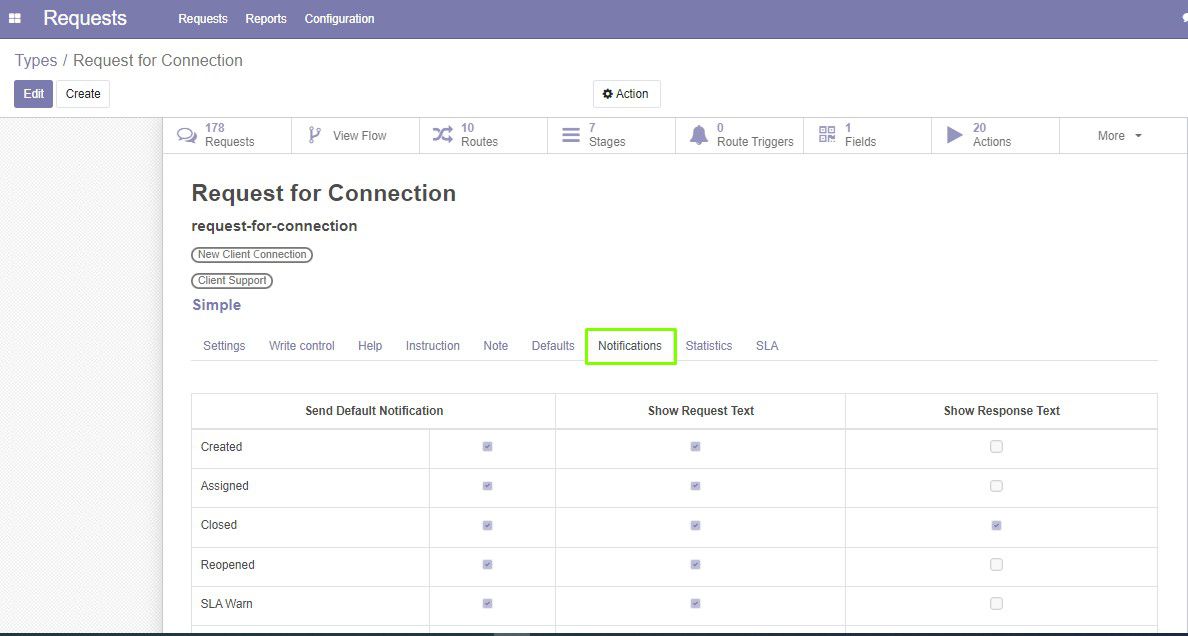This screenshot has width=1188, height=636.
Task: Click the Create button
Action: [x=83, y=94]
